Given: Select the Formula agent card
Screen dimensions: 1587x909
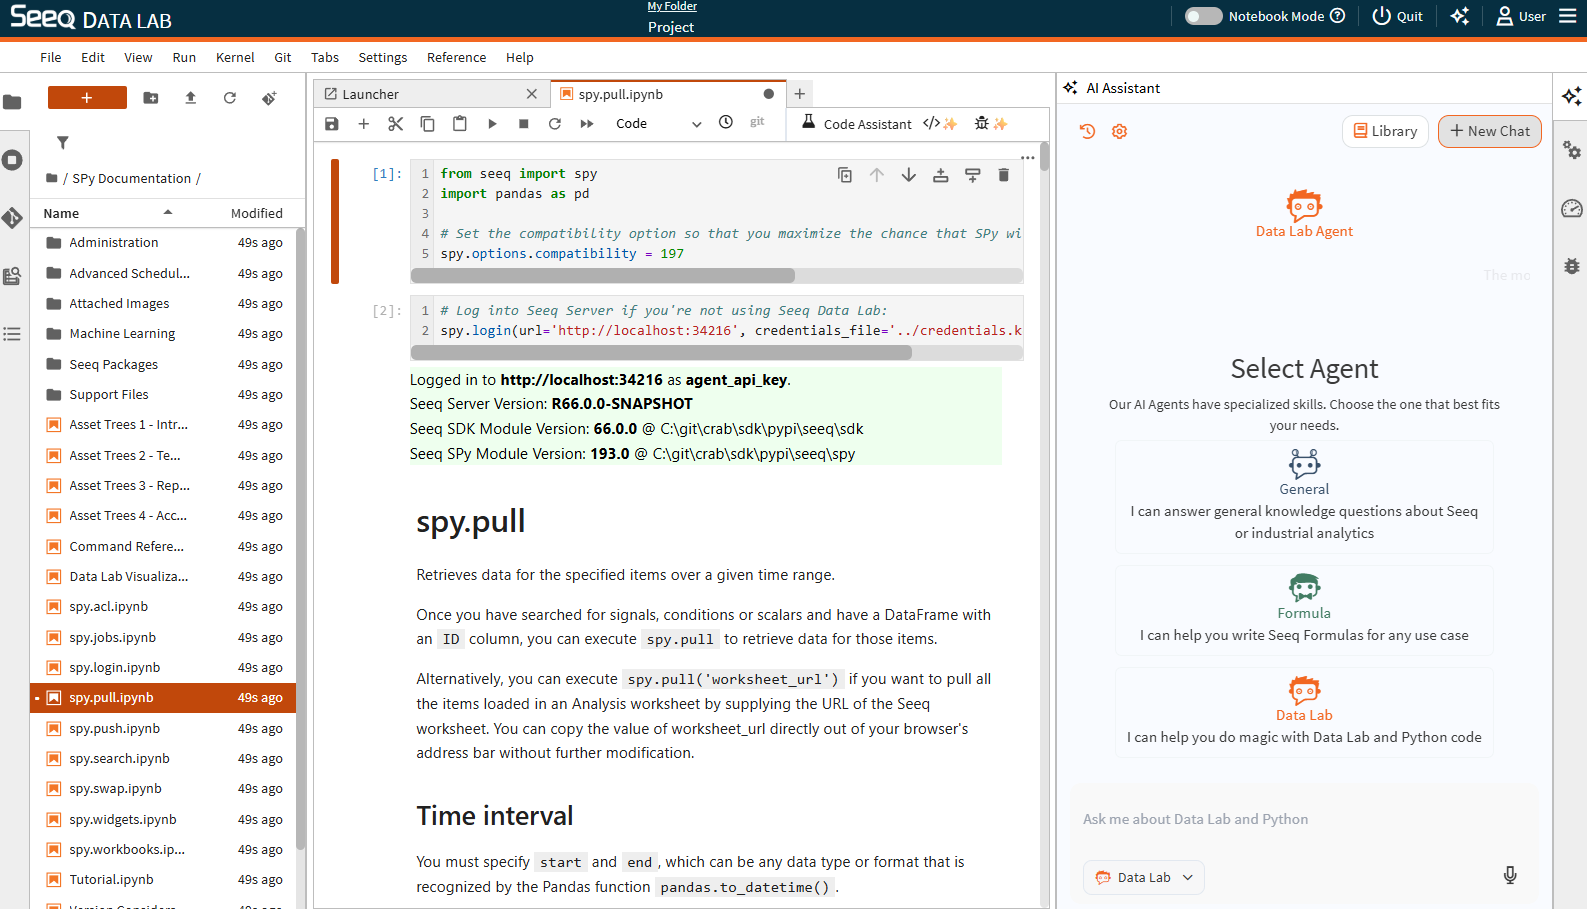Looking at the screenshot, I should coord(1304,610).
